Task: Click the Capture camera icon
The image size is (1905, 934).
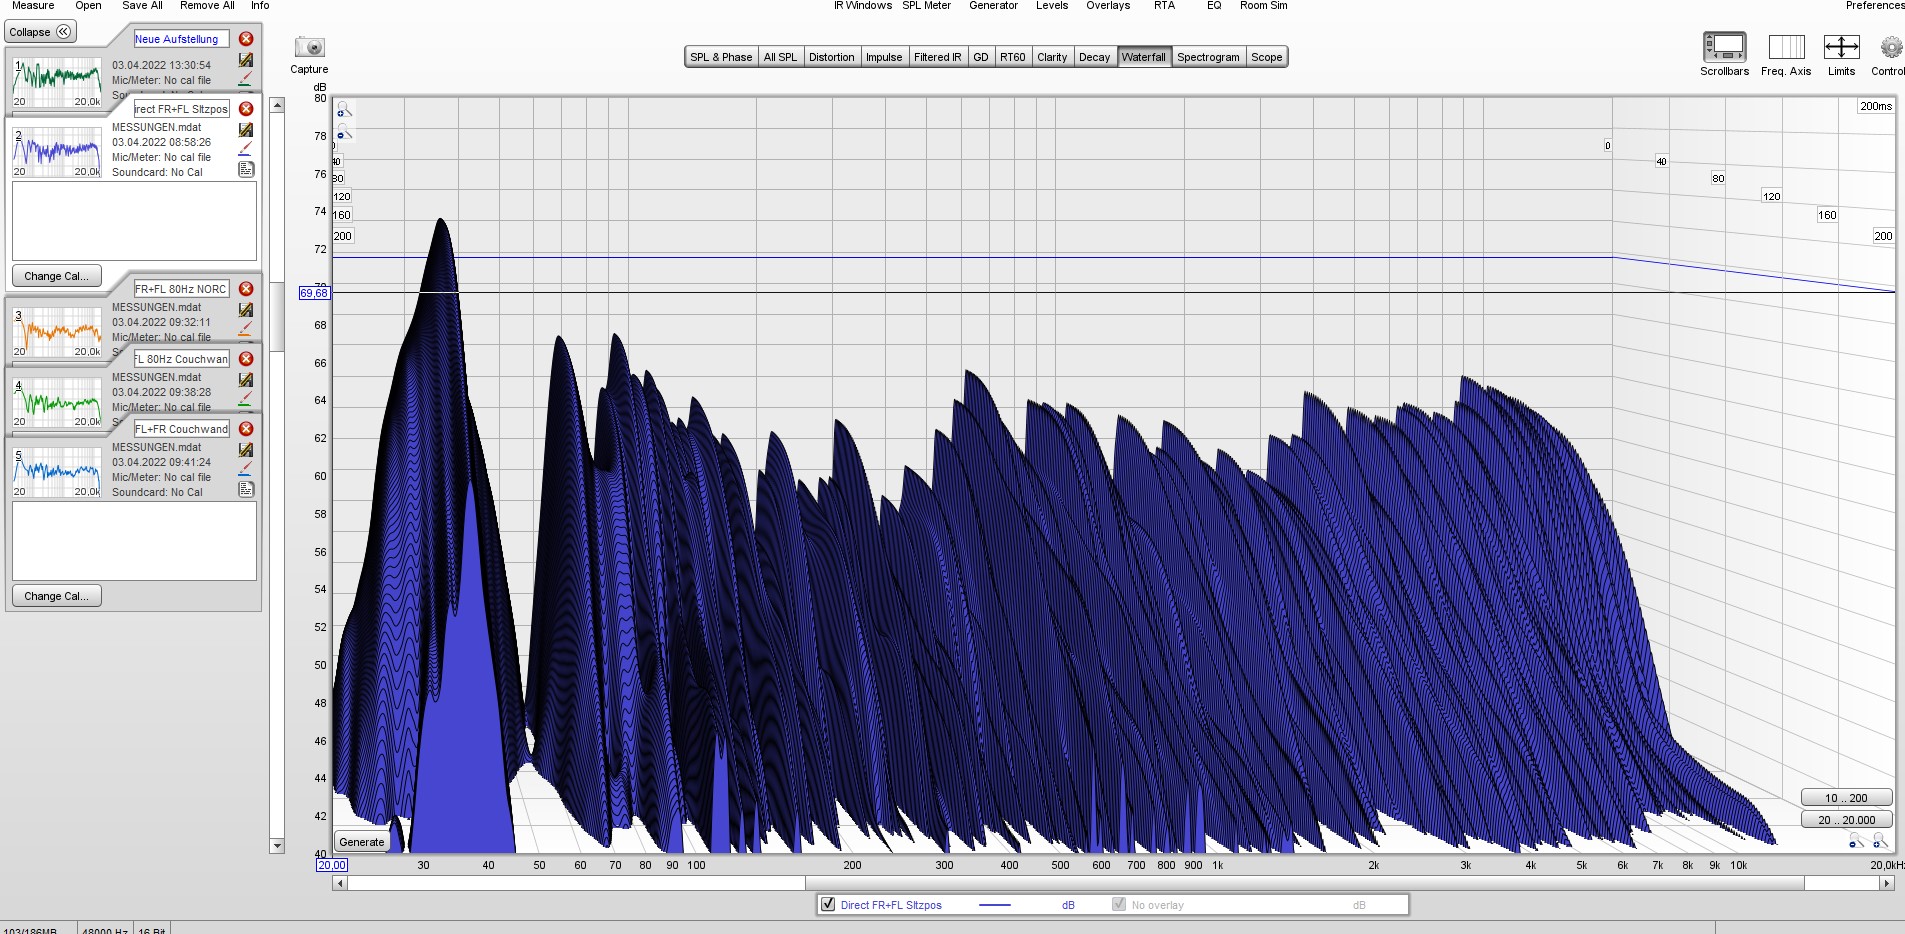Action: [309, 47]
